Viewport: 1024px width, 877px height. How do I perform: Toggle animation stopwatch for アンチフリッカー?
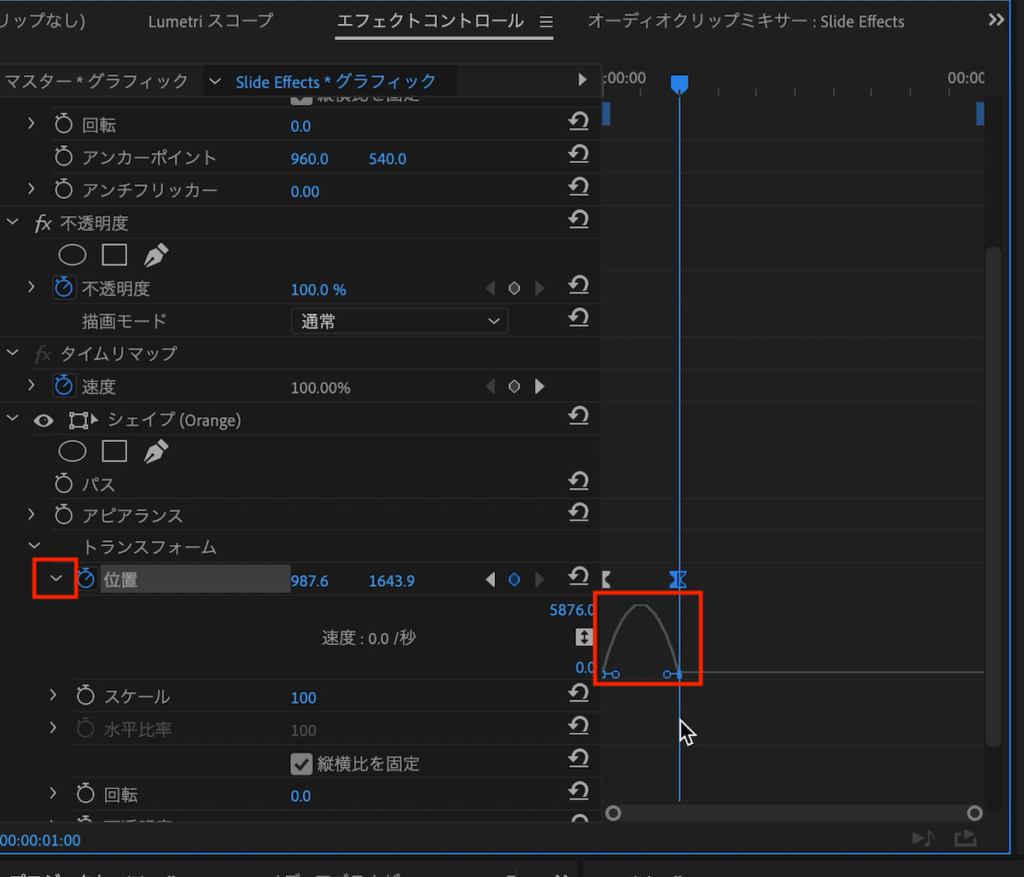click(x=63, y=189)
